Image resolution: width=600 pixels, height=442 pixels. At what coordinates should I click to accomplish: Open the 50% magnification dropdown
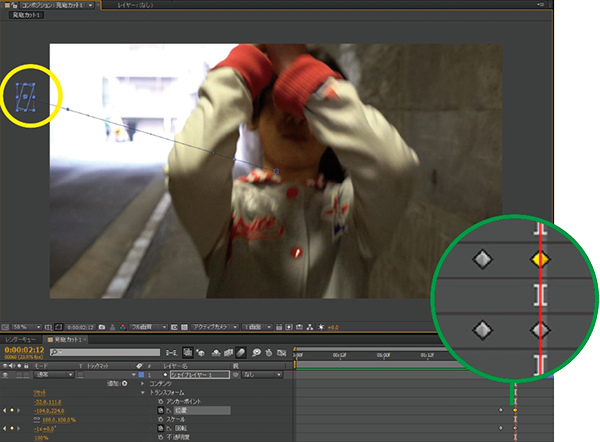[27, 327]
